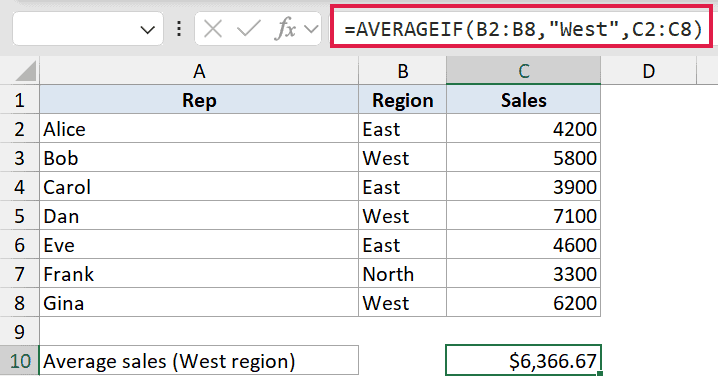Select row 2 header

pyautogui.click(x=20, y=129)
